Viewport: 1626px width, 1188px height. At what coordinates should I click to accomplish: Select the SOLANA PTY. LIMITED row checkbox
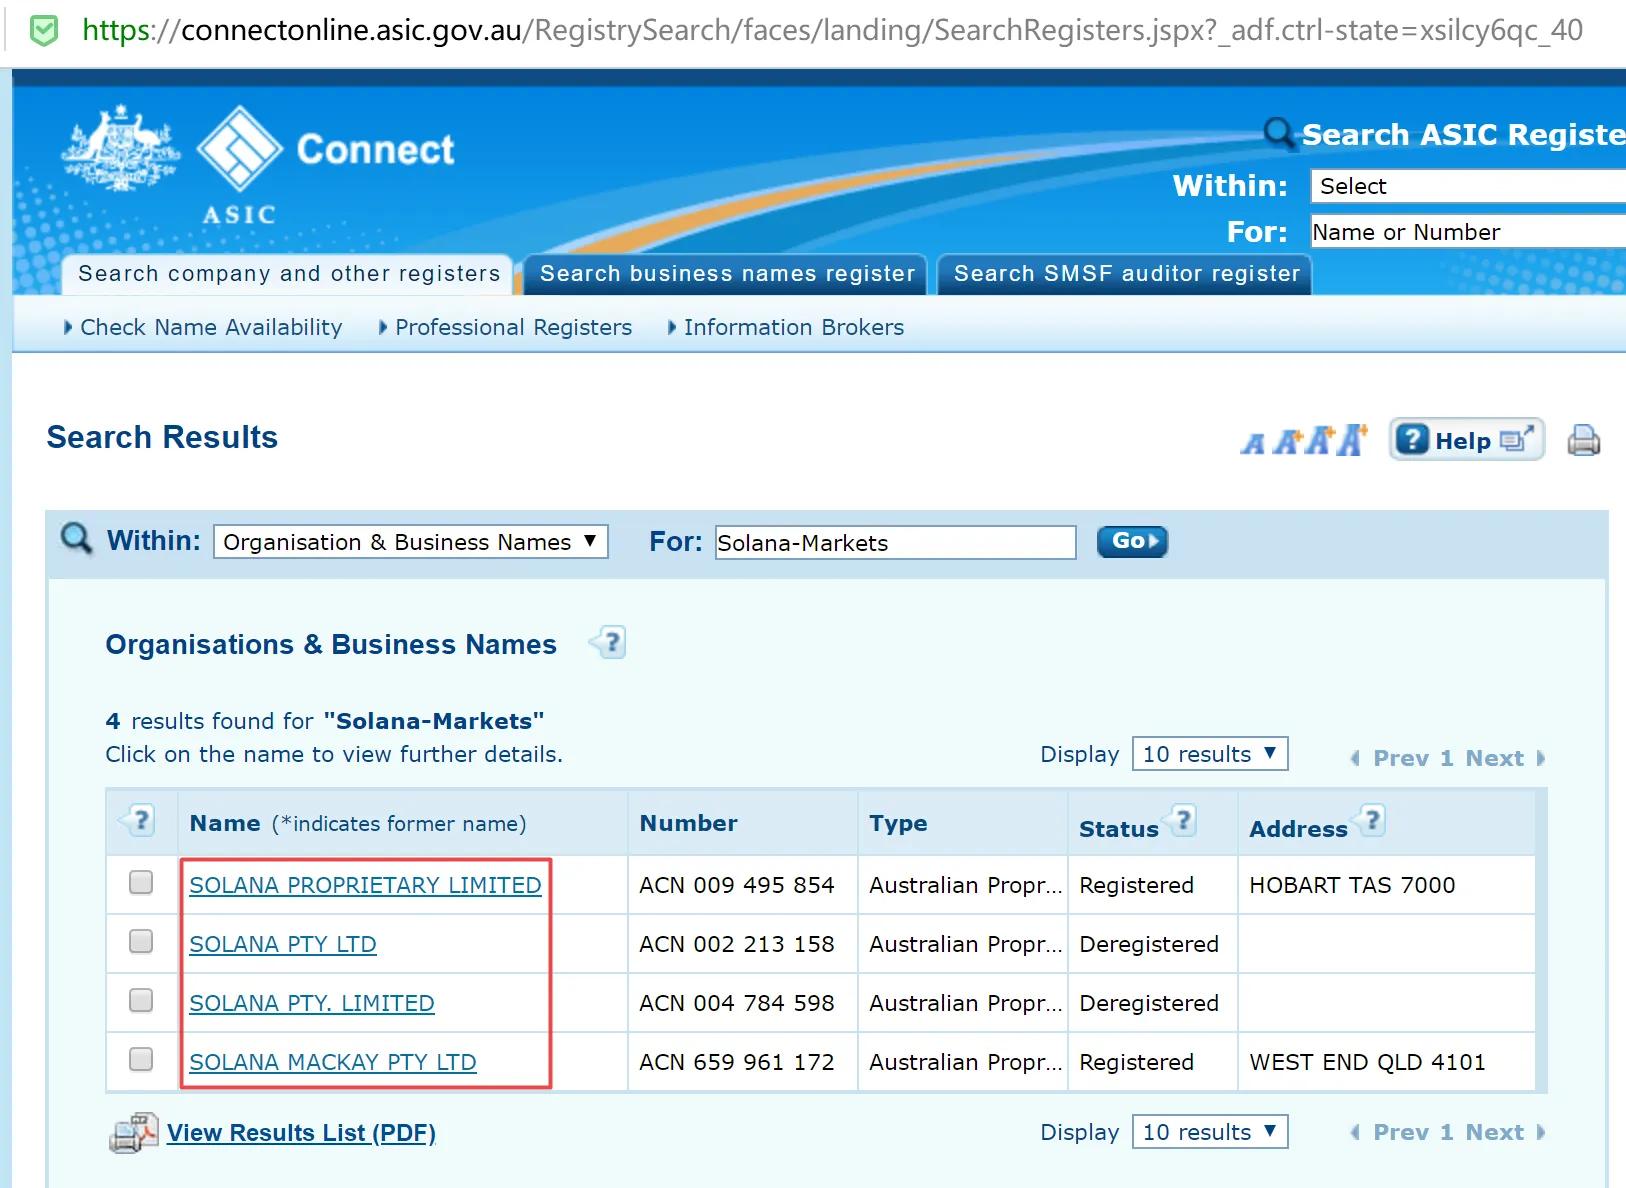(141, 1001)
